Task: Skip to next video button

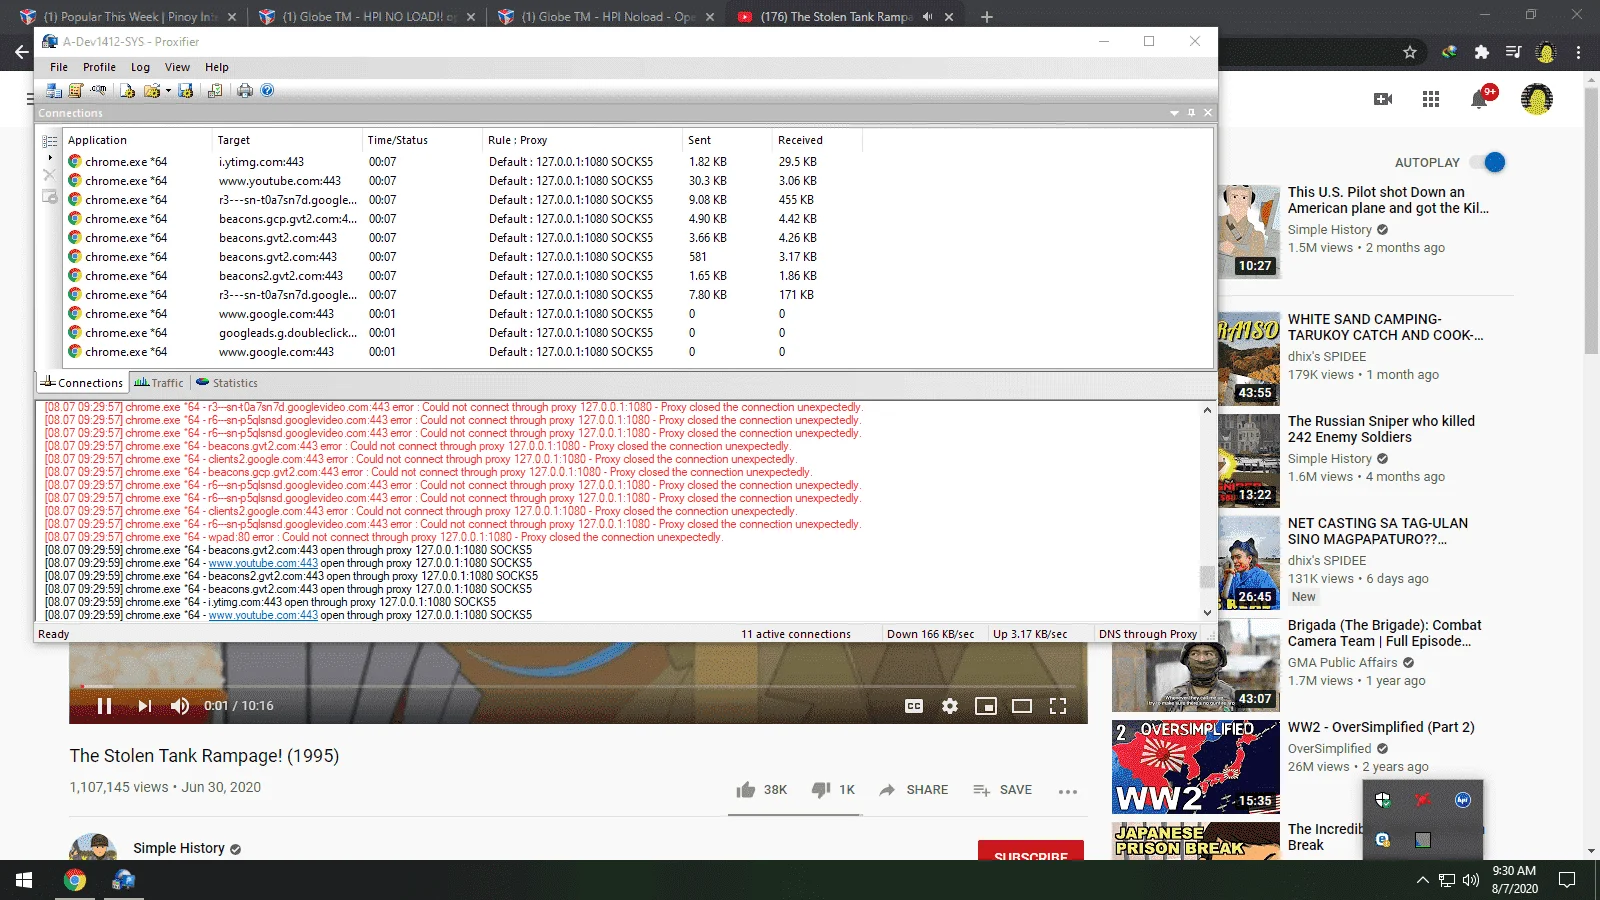Action: point(145,706)
